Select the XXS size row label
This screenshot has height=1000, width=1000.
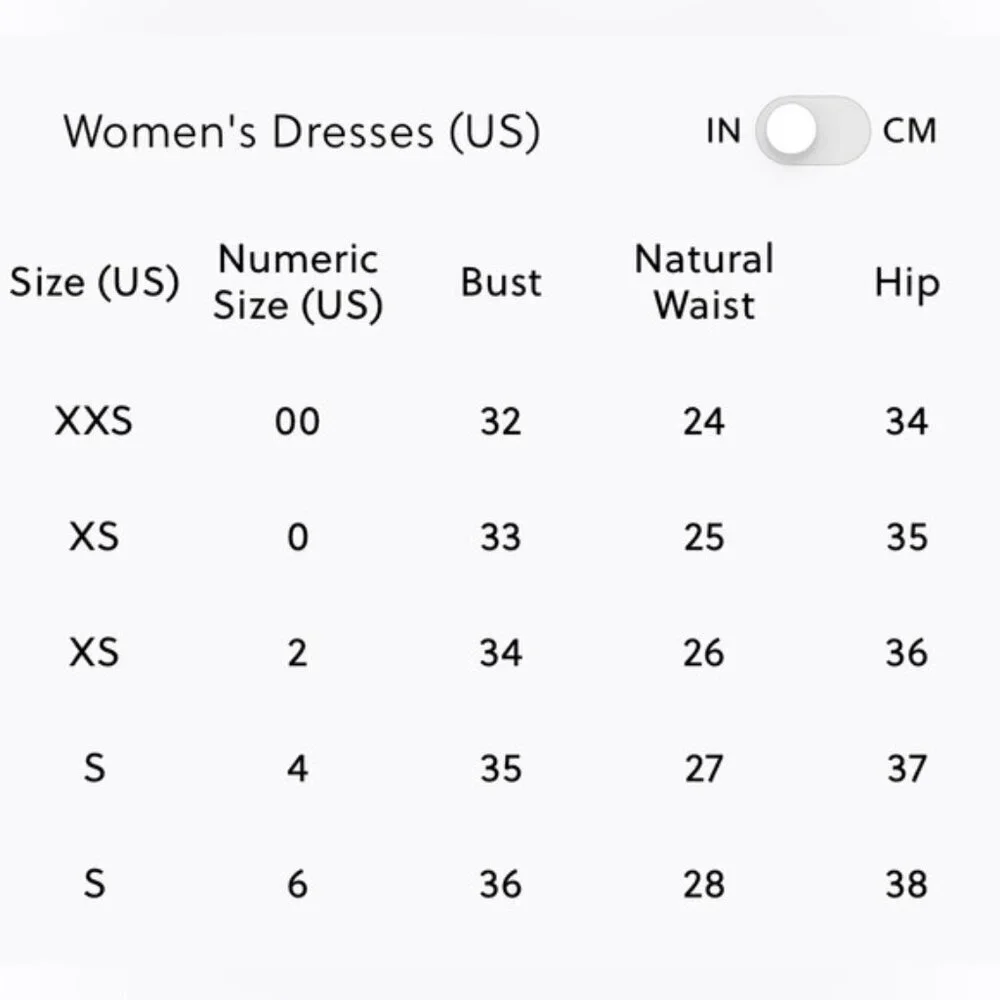point(94,421)
